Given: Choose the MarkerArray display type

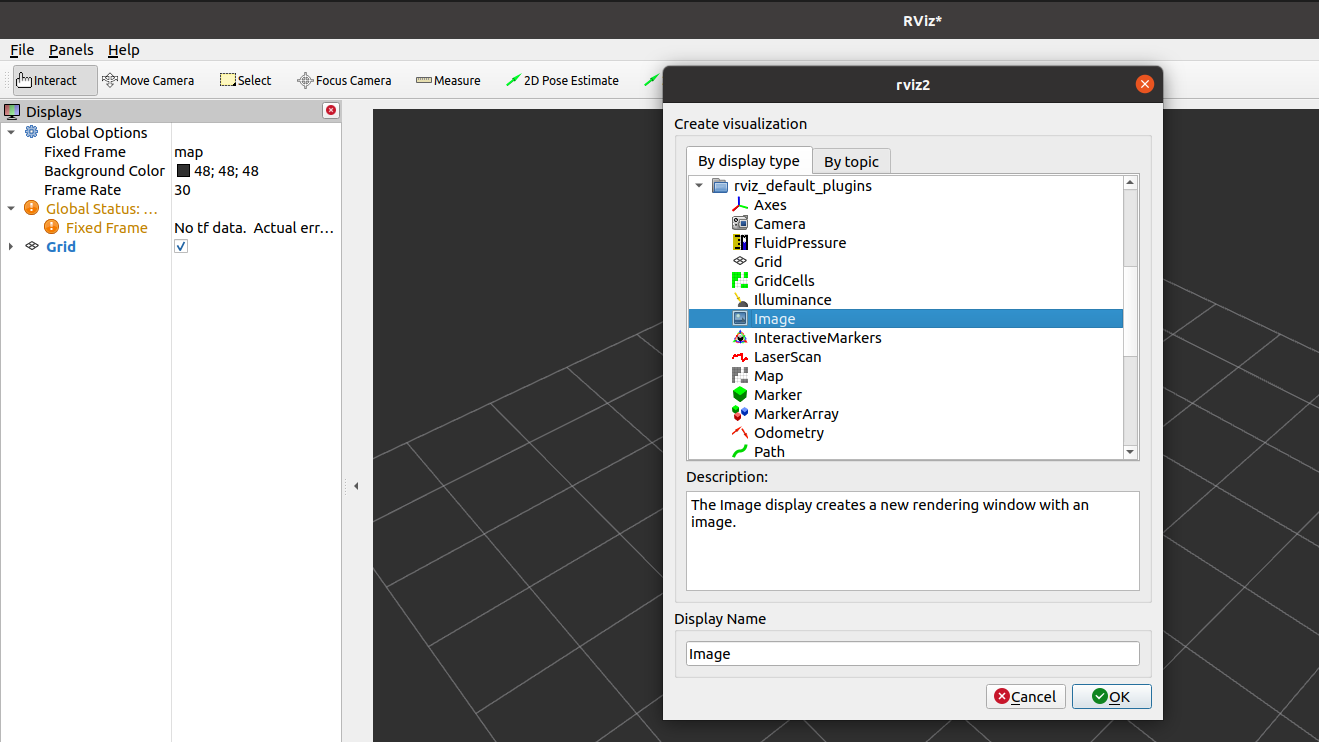Looking at the screenshot, I should pos(798,413).
